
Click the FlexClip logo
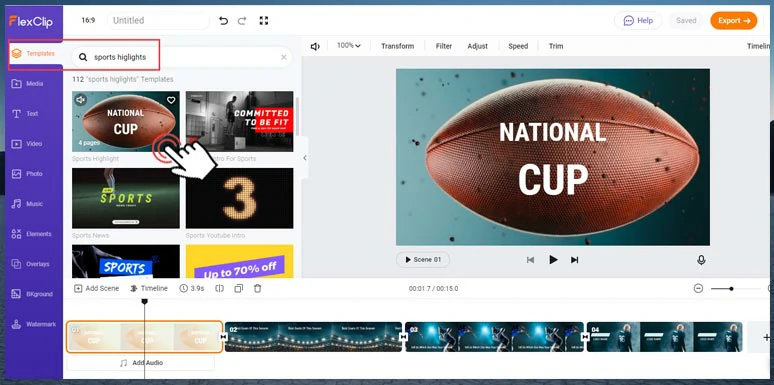point(31,21)
